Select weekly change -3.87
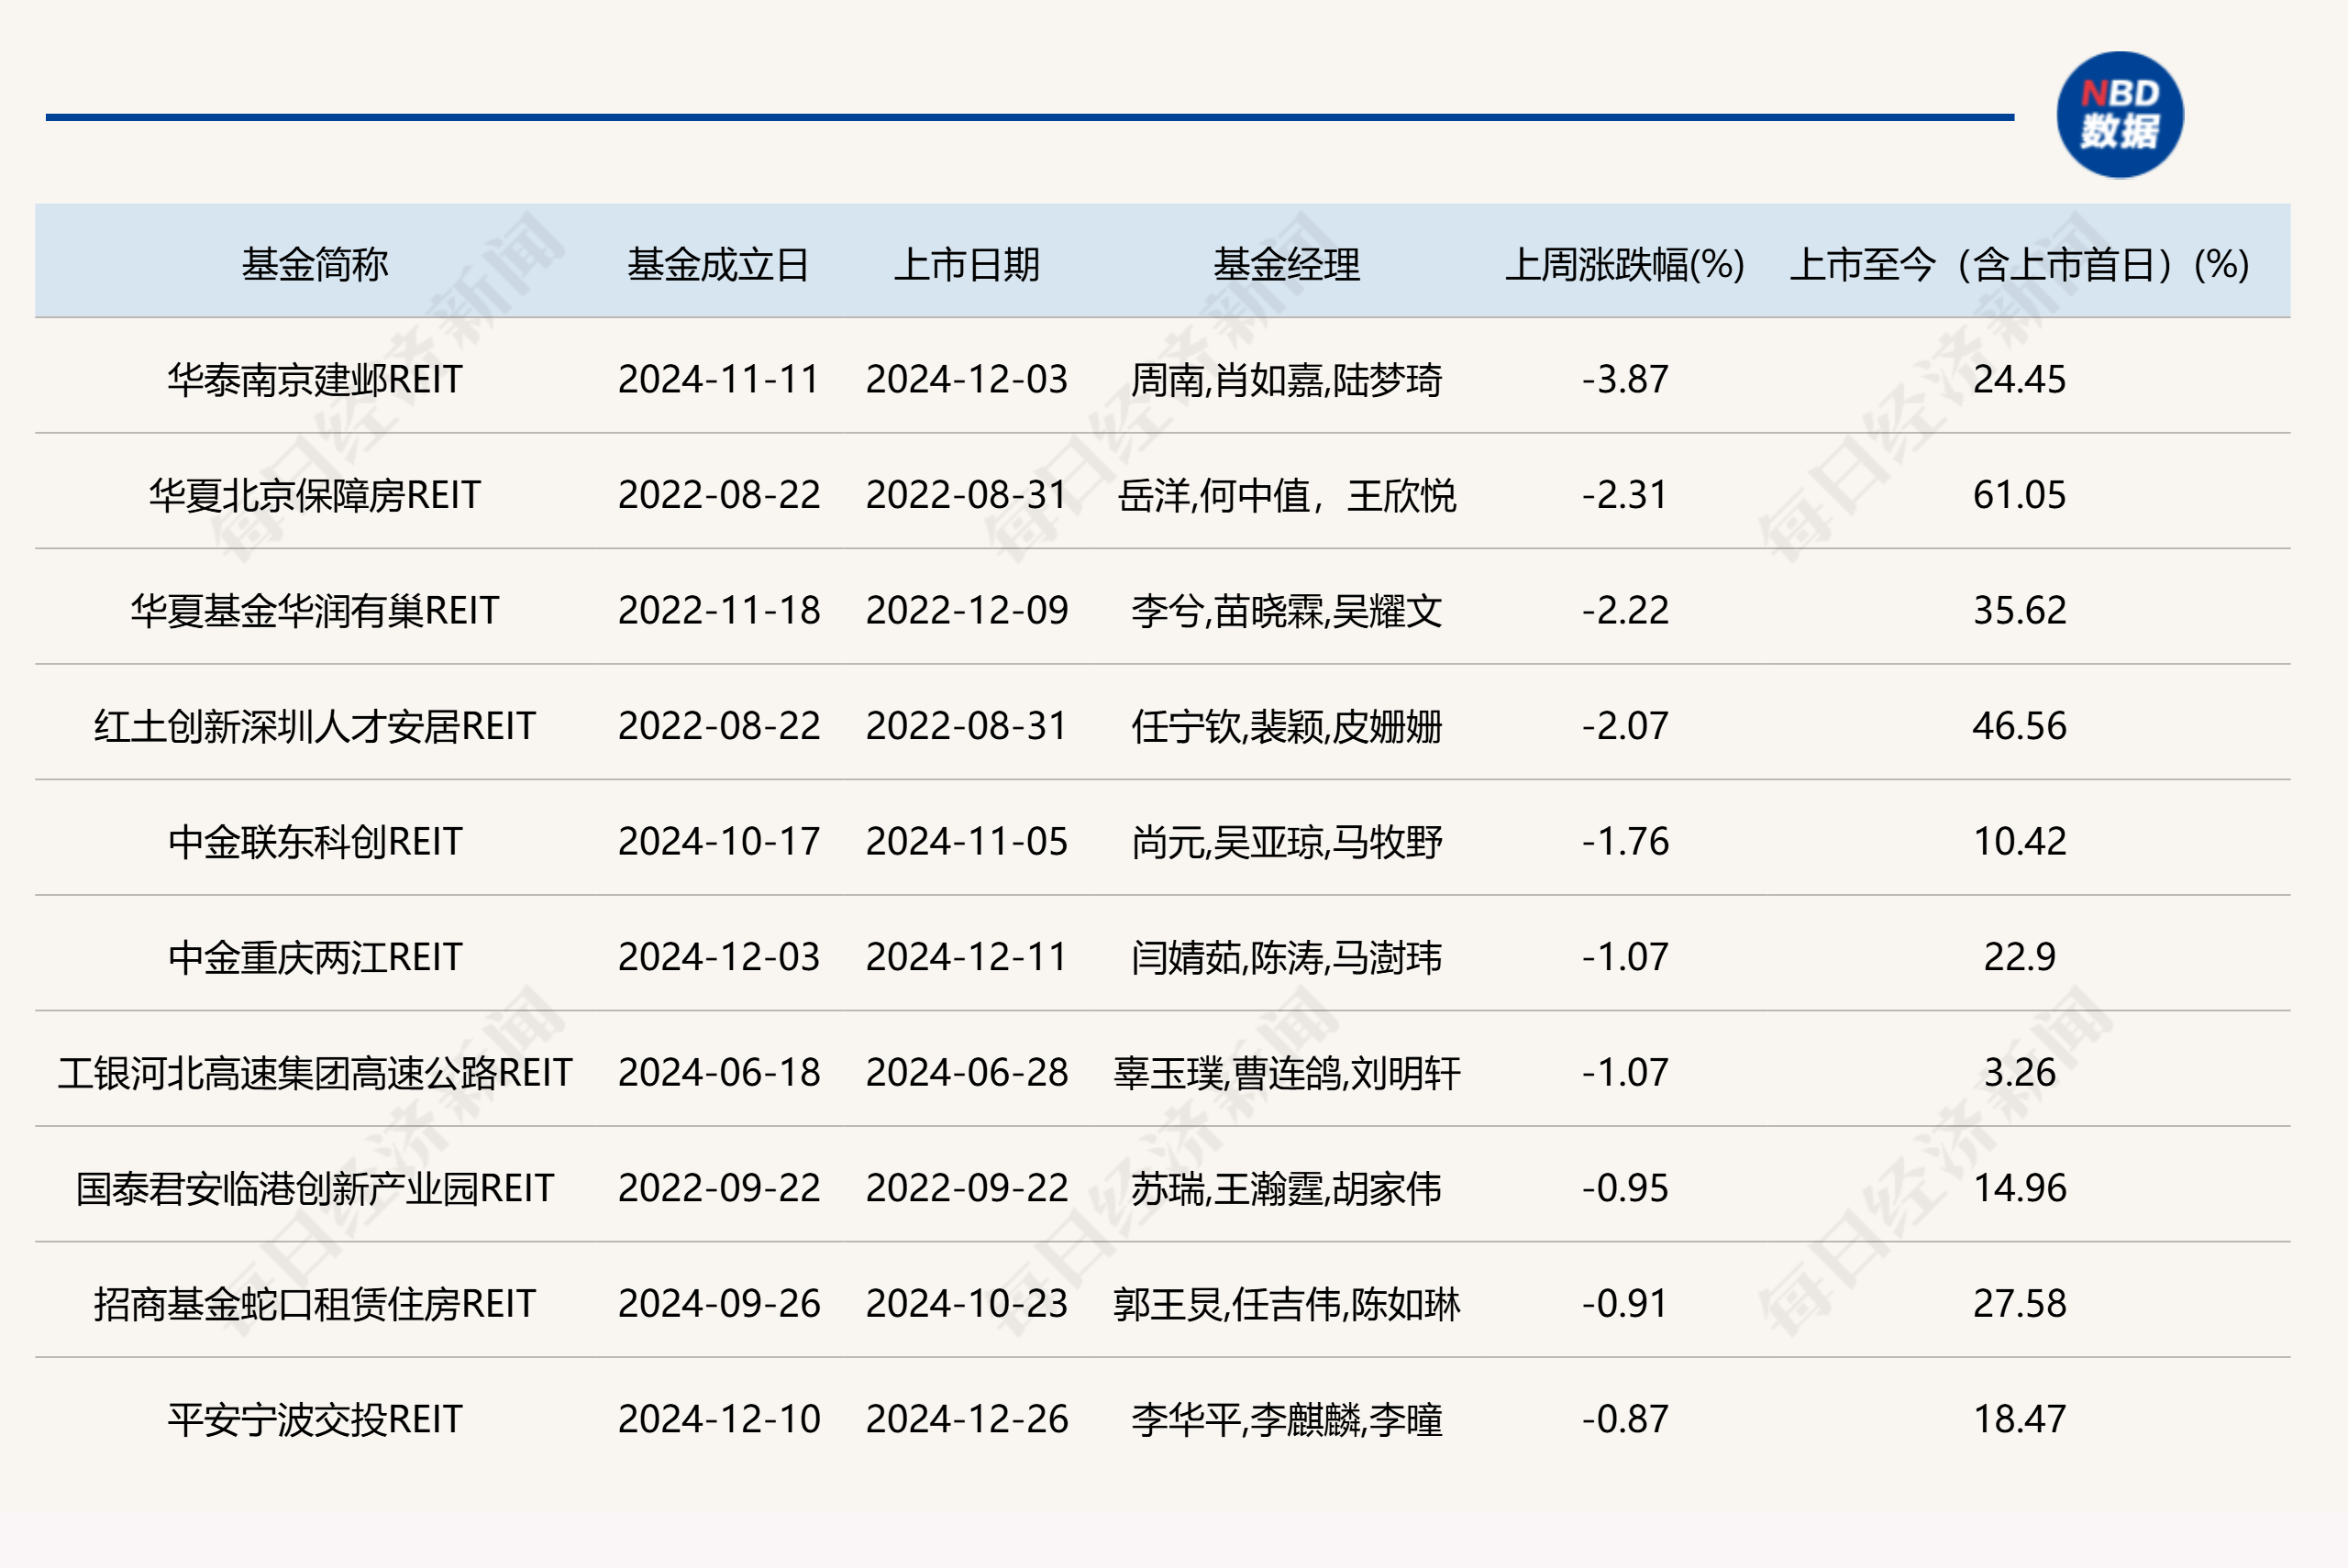 tap(1625, 380)
